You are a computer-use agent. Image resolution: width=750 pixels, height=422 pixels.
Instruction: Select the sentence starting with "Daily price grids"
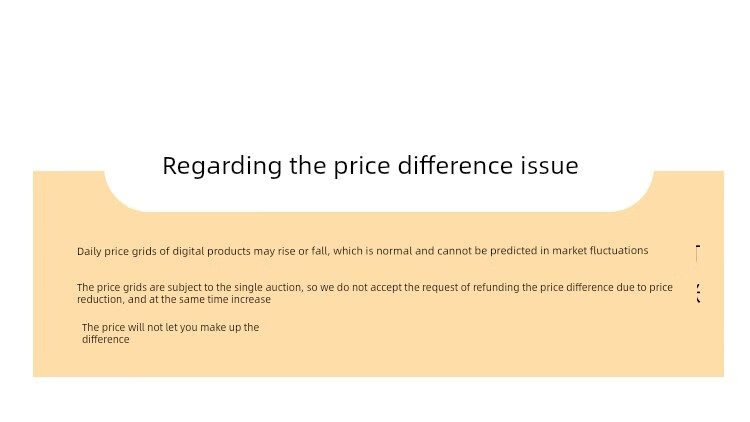point(362,251)
